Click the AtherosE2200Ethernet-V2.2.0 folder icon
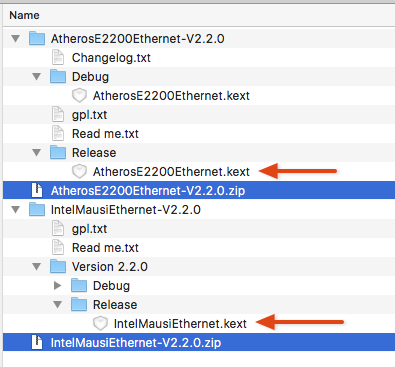The image size is (395, 367). [37, 39]
